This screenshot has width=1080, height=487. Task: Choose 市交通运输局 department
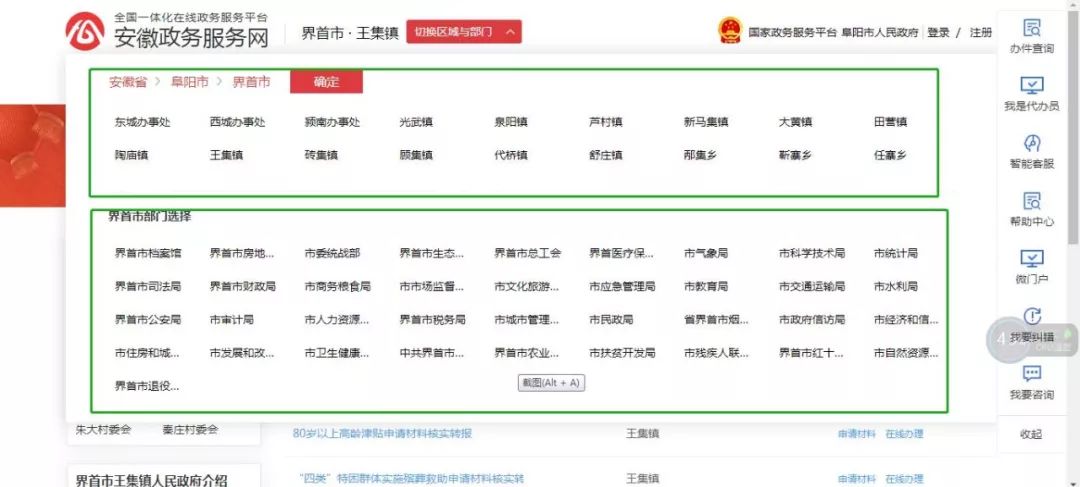[x=812, y=286]
